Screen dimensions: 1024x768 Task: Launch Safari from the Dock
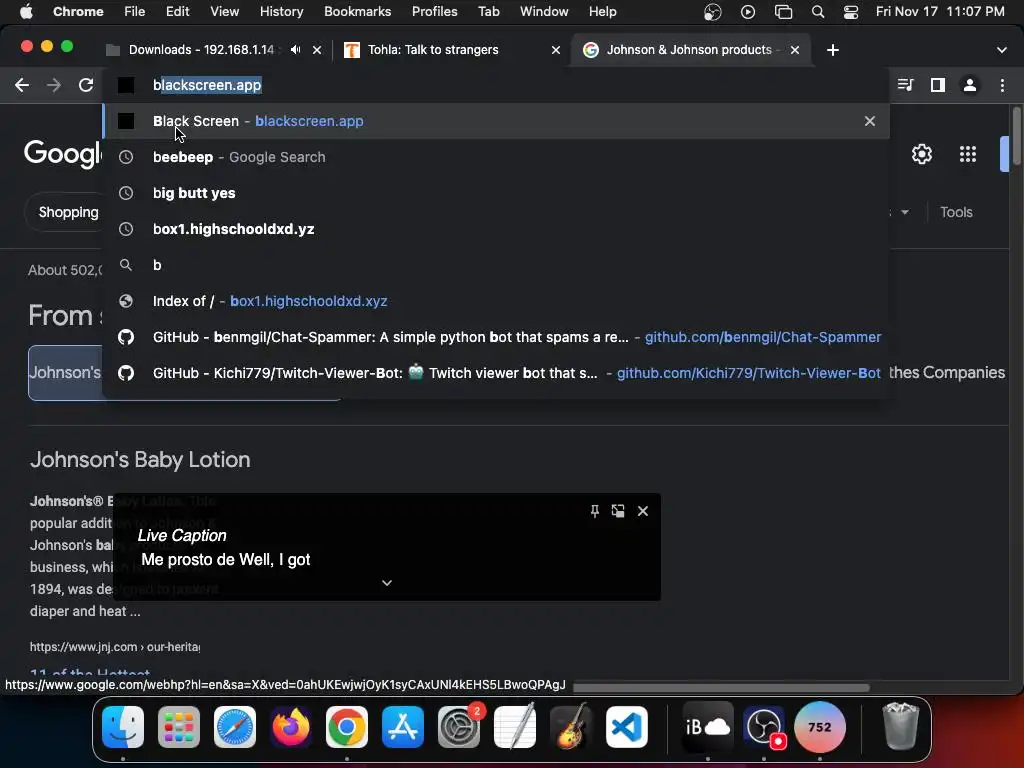pyautogui.click(x=235, y=727)
